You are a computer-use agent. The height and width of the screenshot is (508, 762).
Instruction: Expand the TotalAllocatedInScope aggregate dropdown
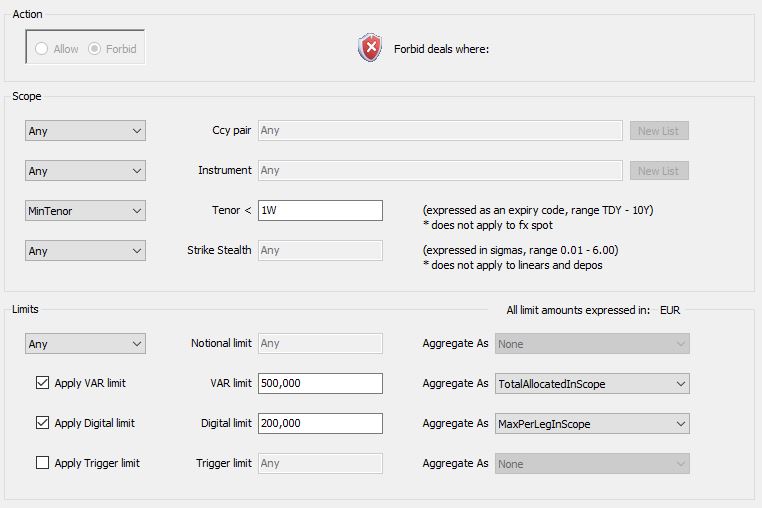pos(592,384)
